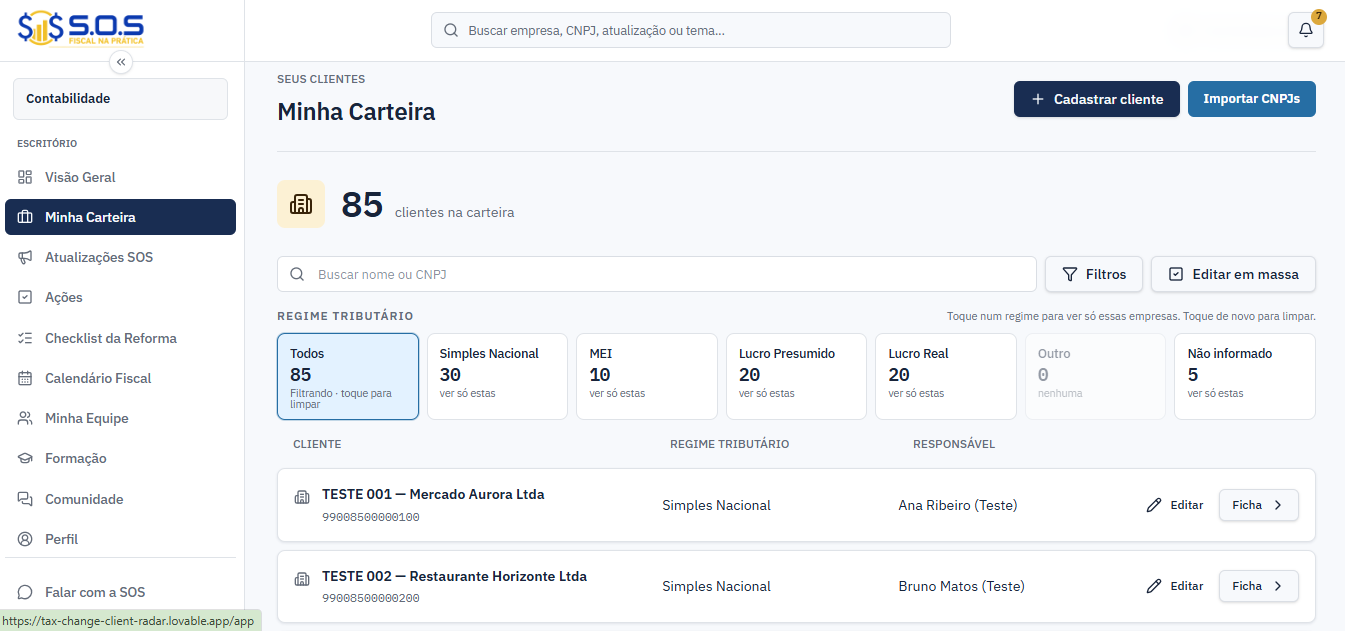Focus the Buscar nome ou CNPJ field
Image resolution: width=1345 pixels, height=631 pixels.
click(x=657, y=274)
